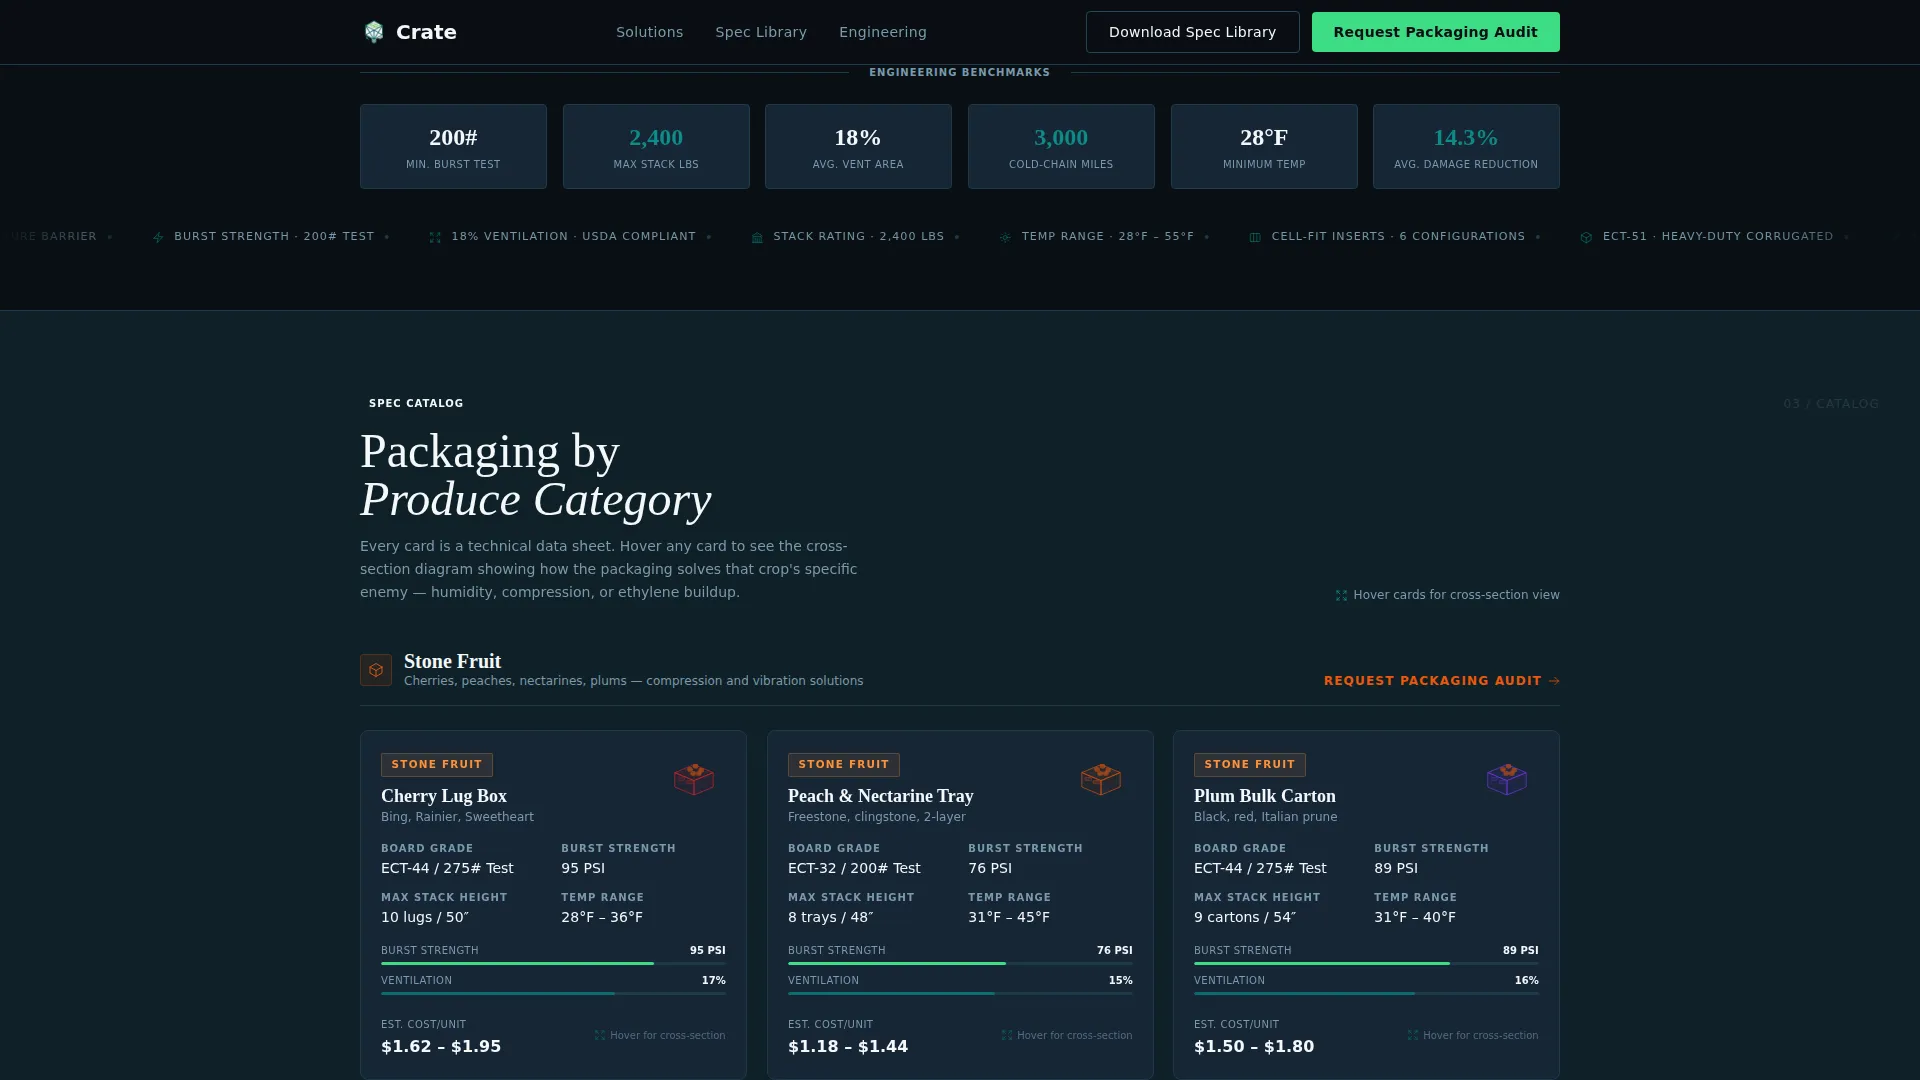This screenshot has height=1080, width=1920.
Task: Open the Solutions nav menu
Action: click(x=650, y=32)
